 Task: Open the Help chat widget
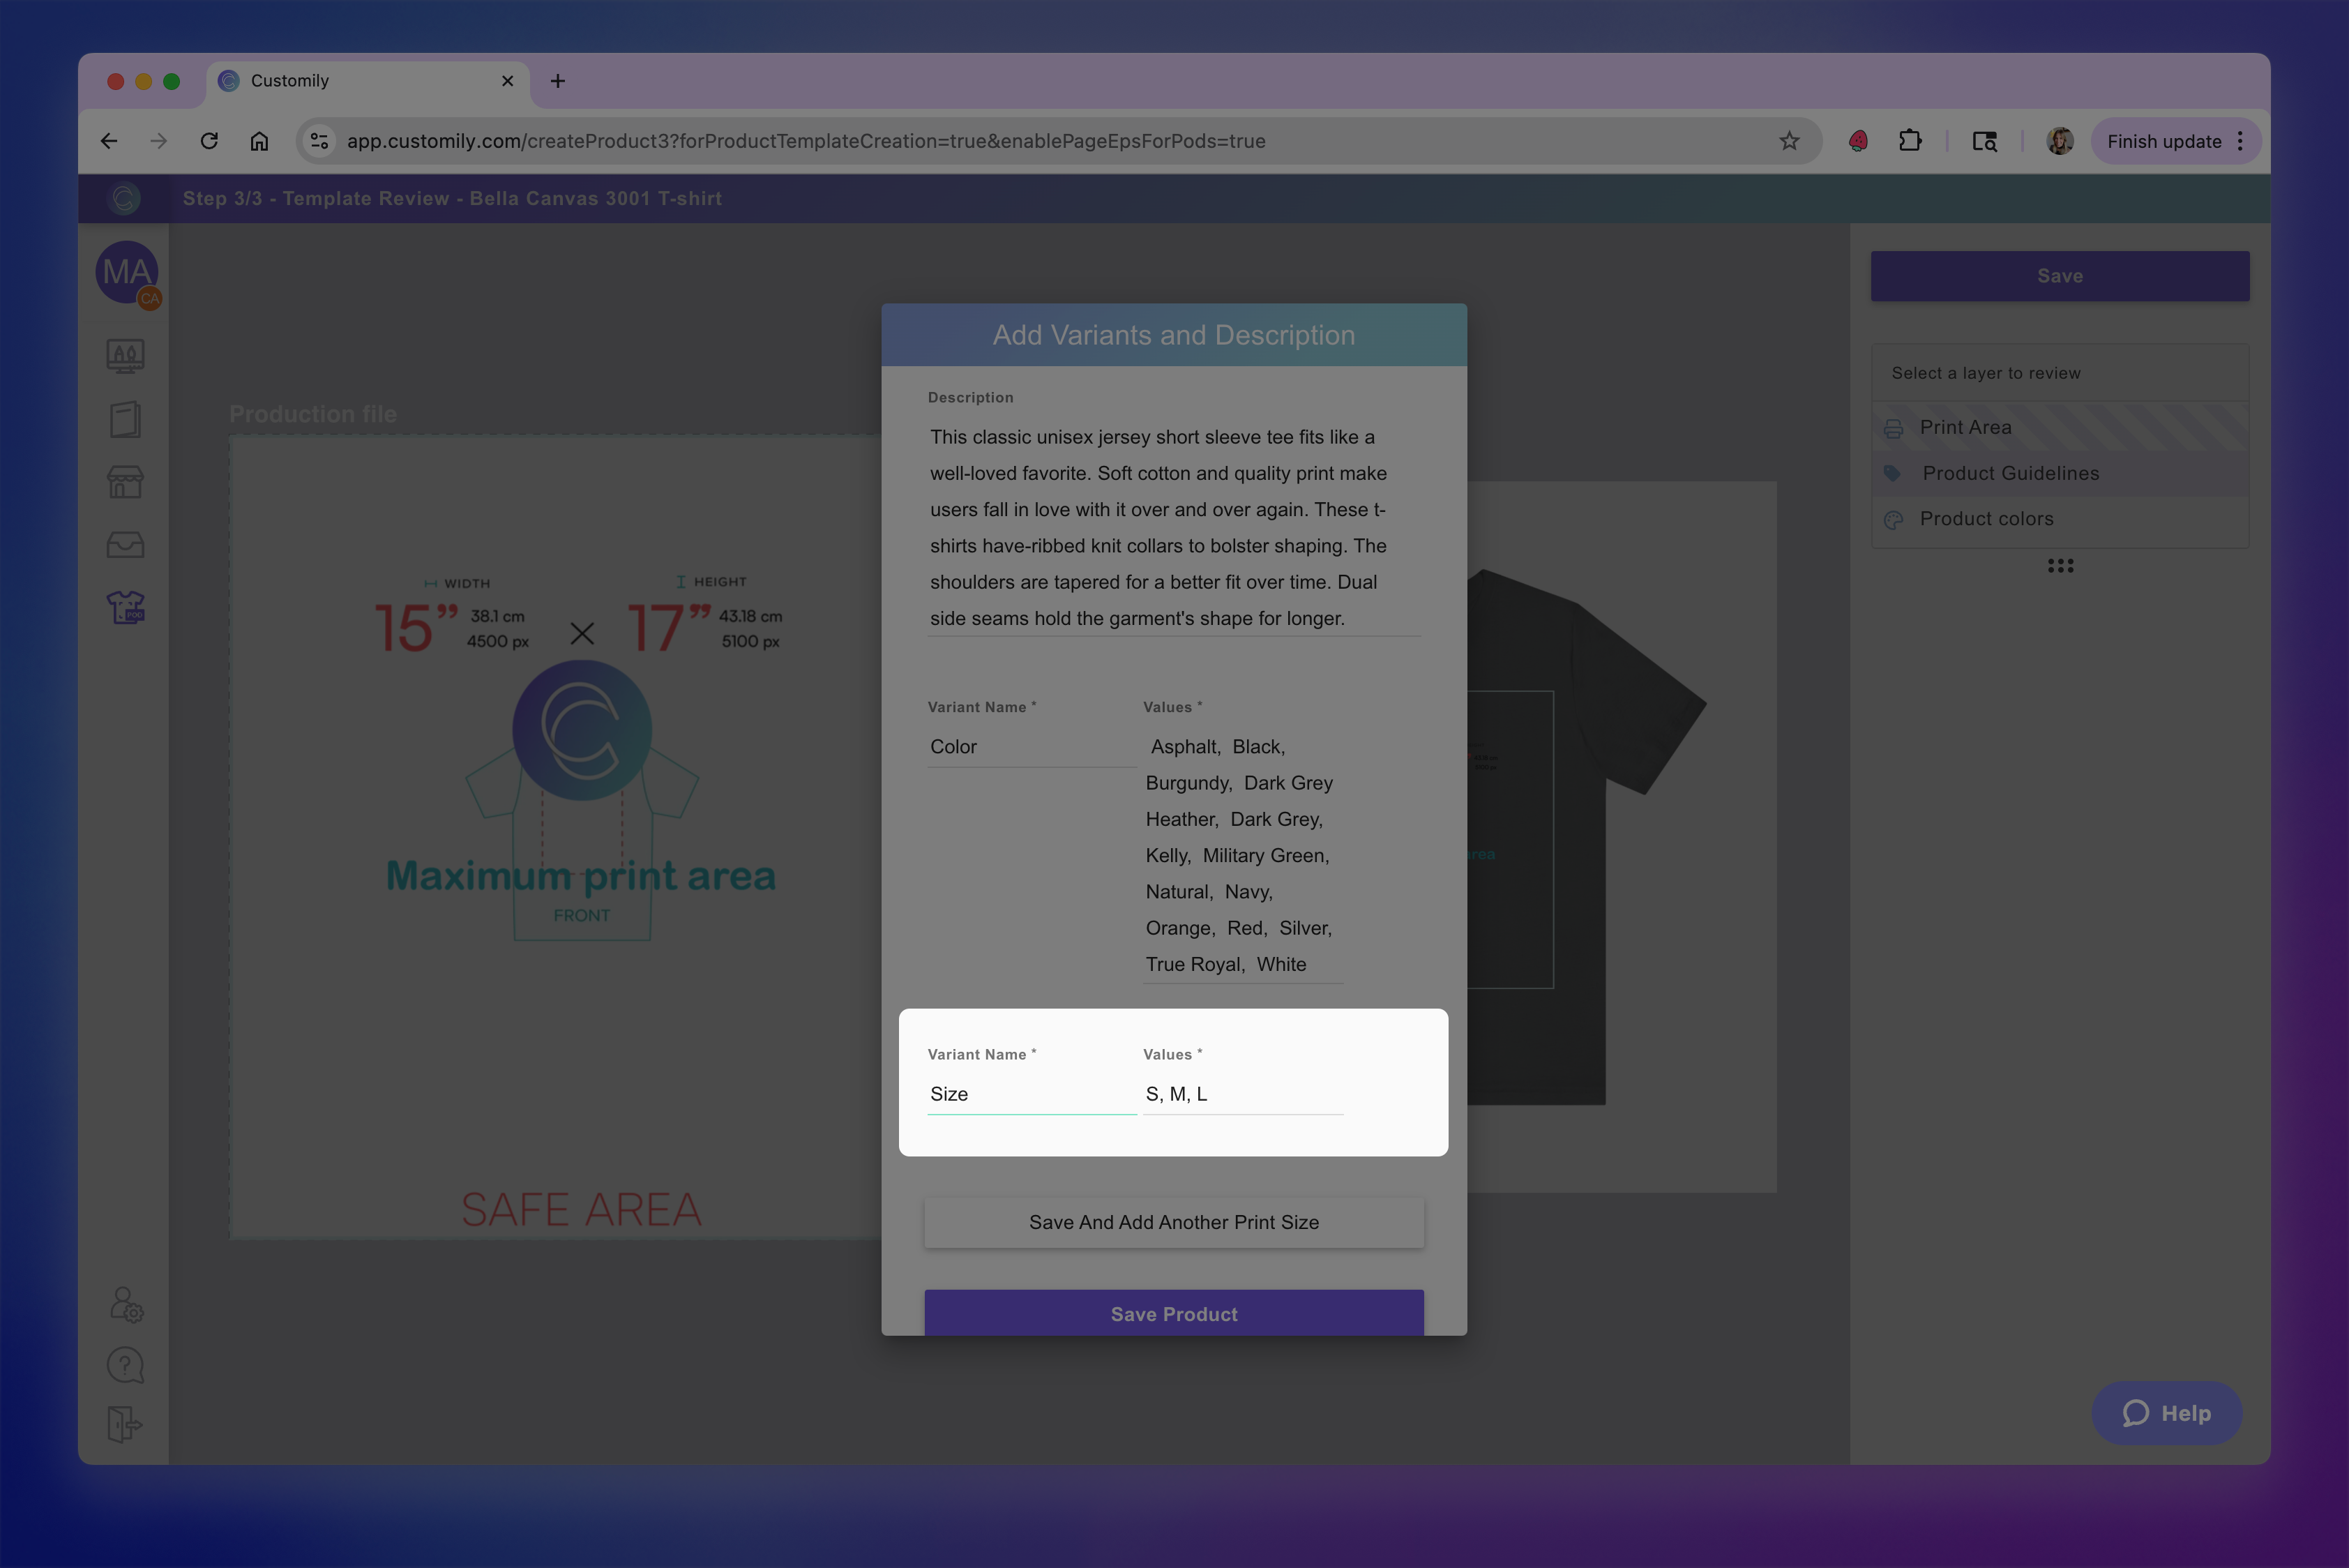2166,1412
